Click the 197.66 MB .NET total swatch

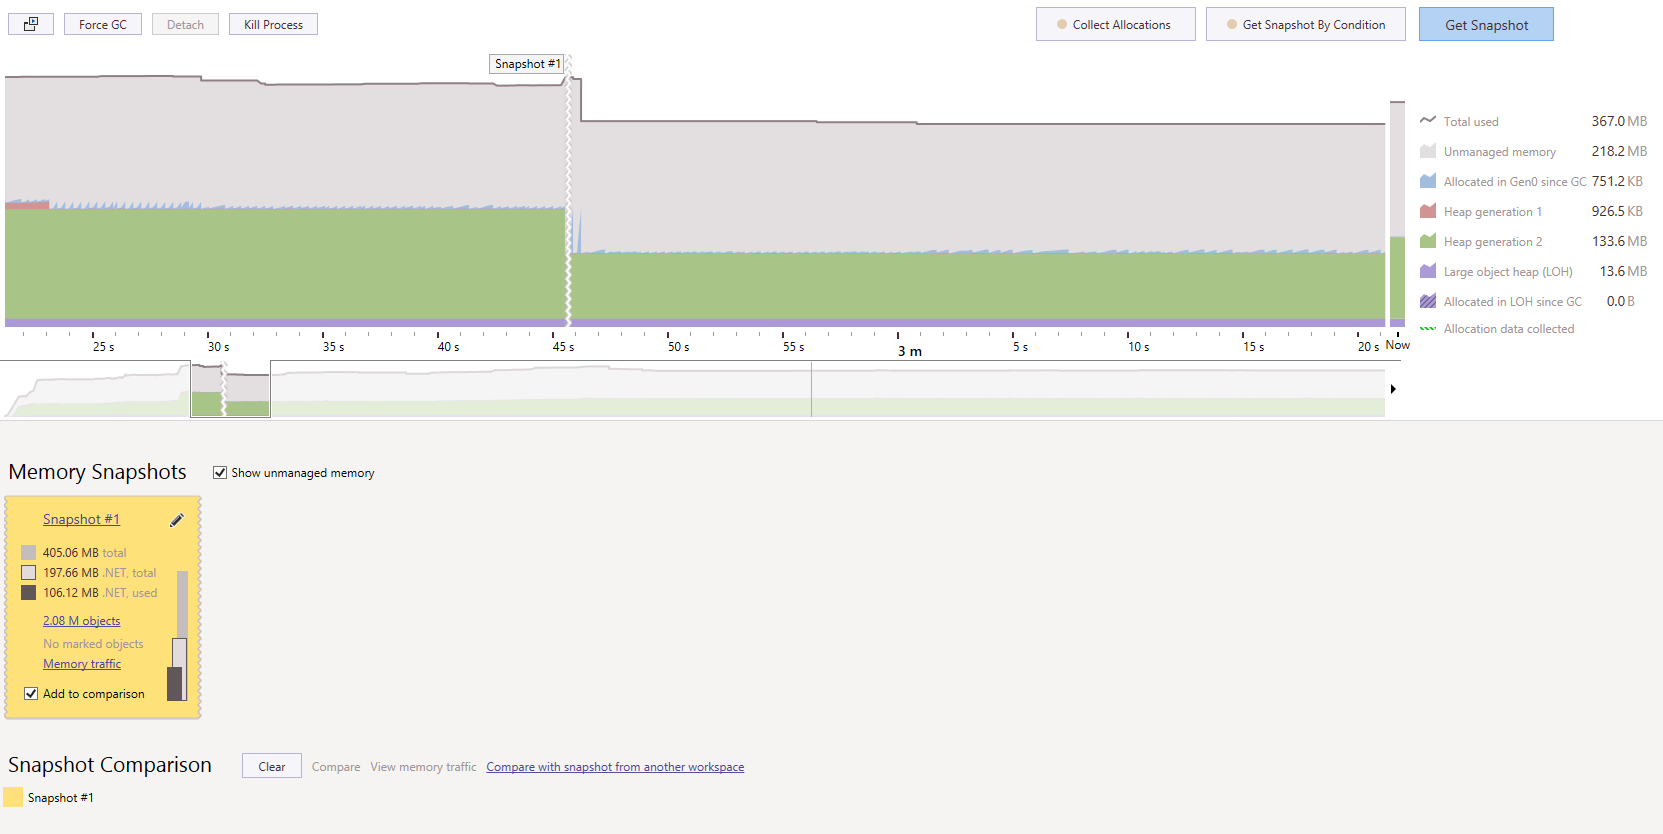[x=28, y=573]
